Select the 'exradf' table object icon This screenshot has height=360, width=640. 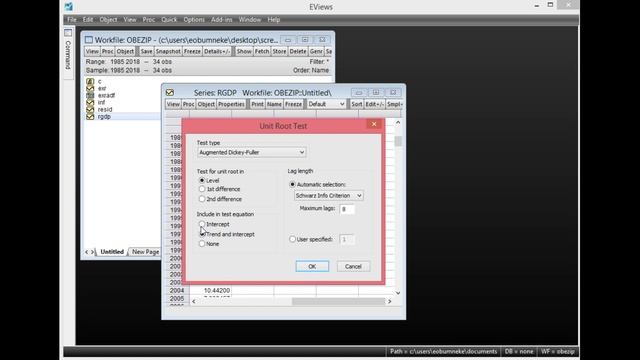90,95
